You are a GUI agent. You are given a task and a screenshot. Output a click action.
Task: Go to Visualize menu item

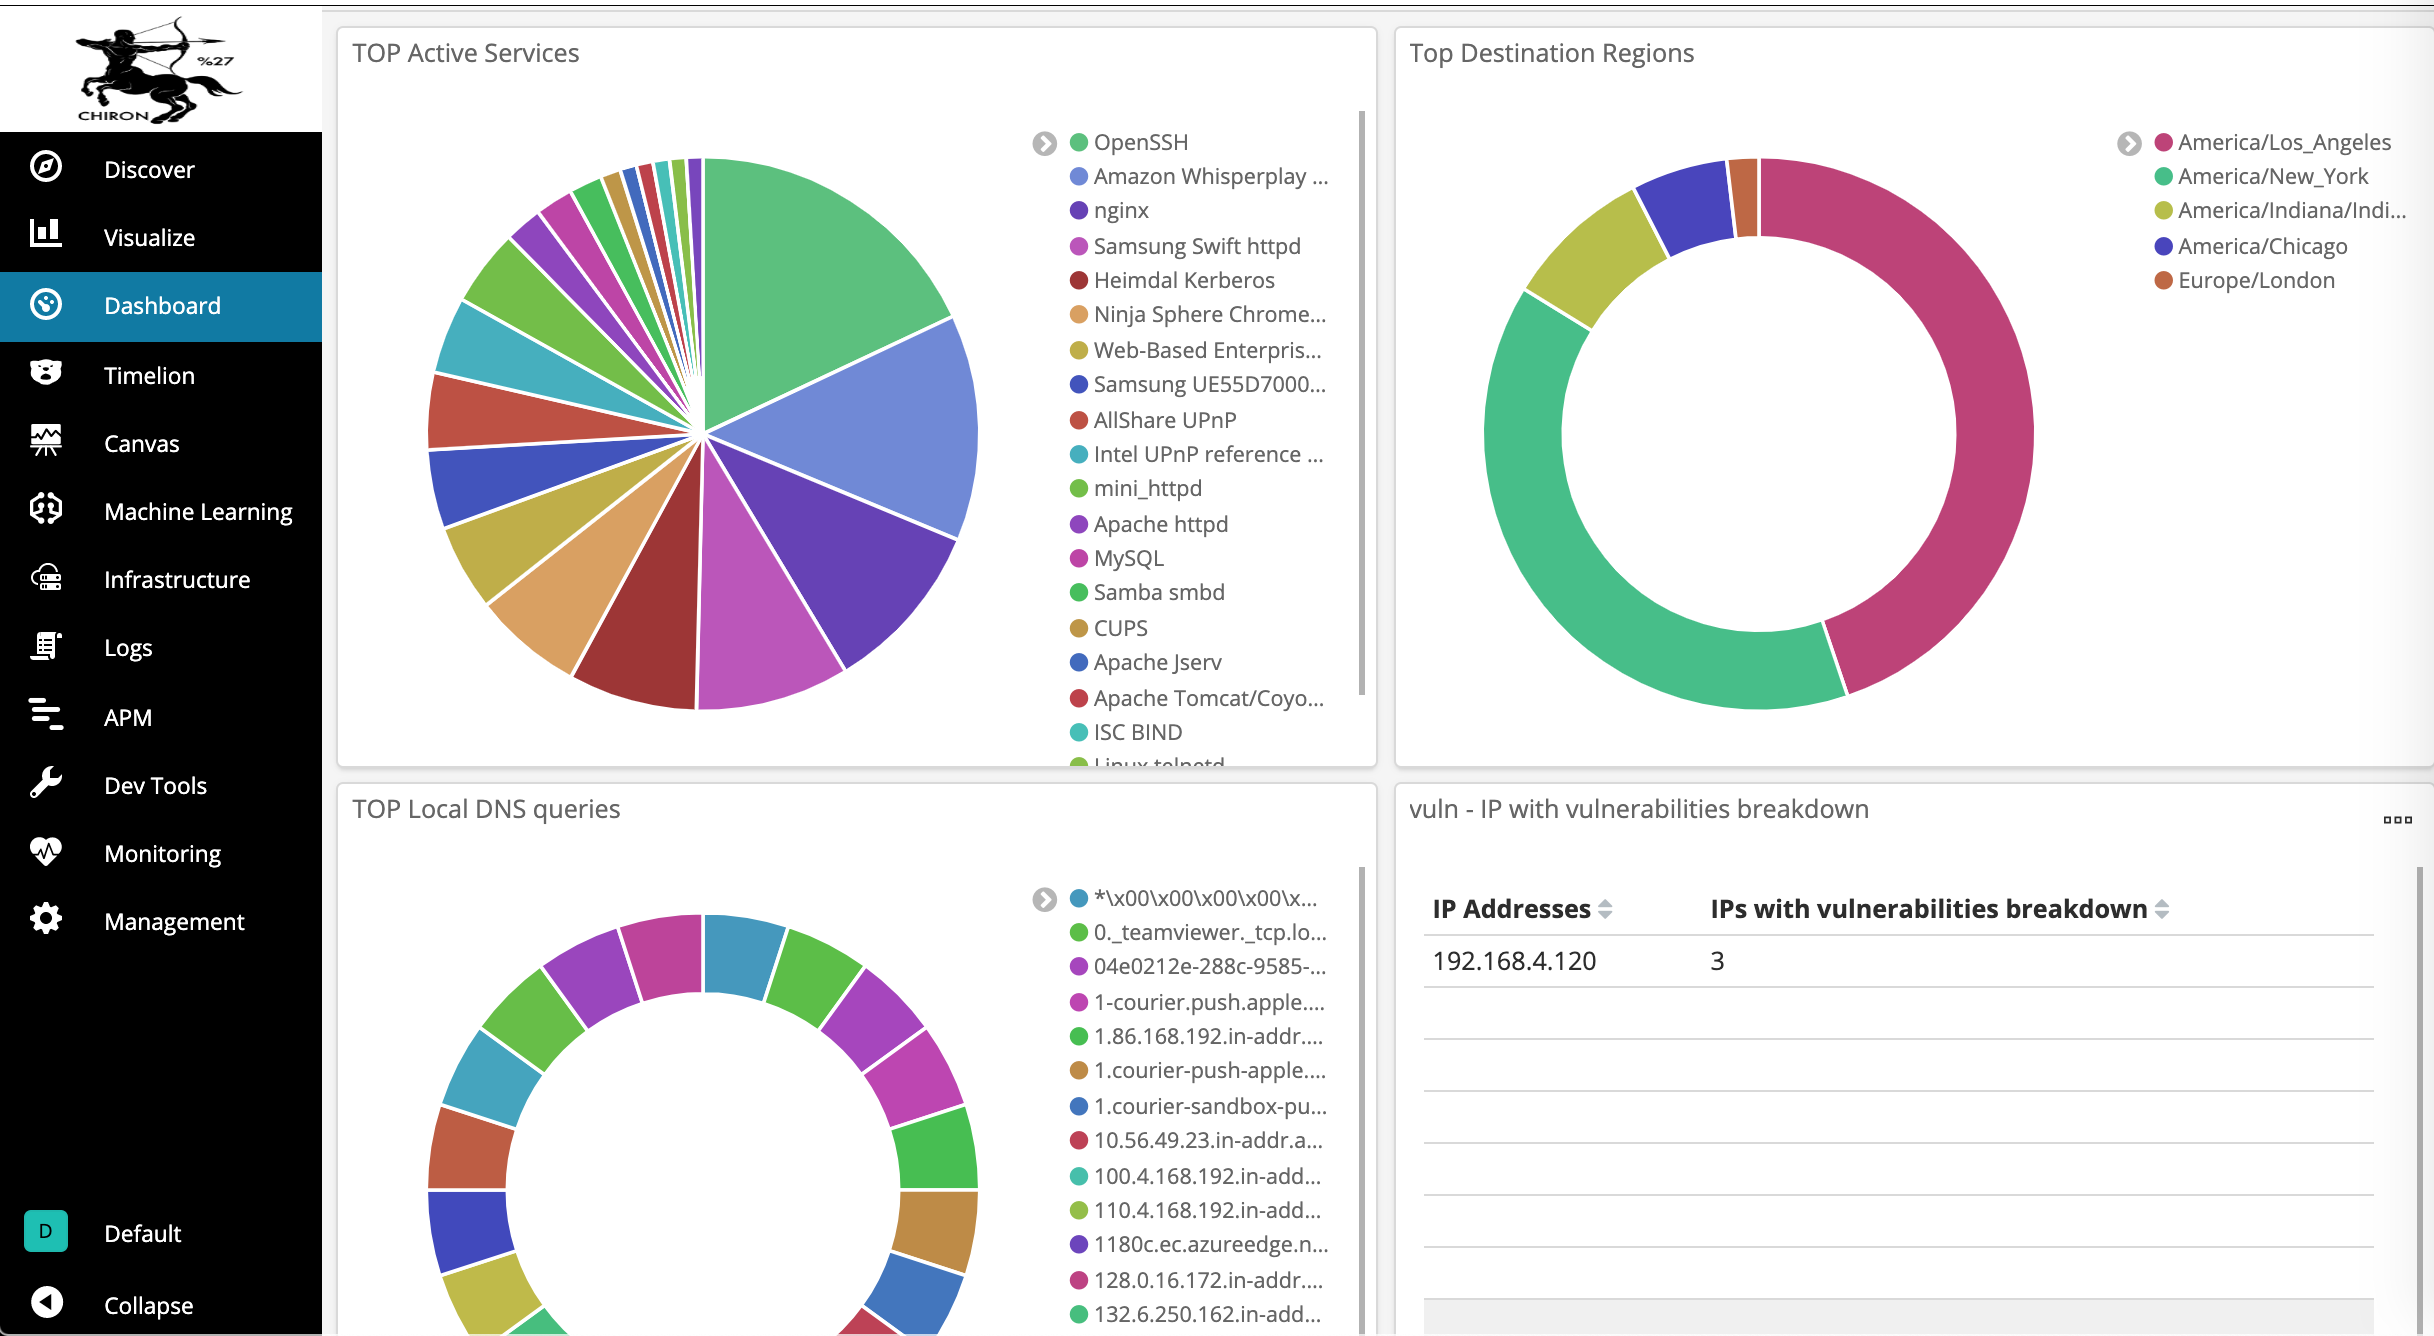[149, 237]
